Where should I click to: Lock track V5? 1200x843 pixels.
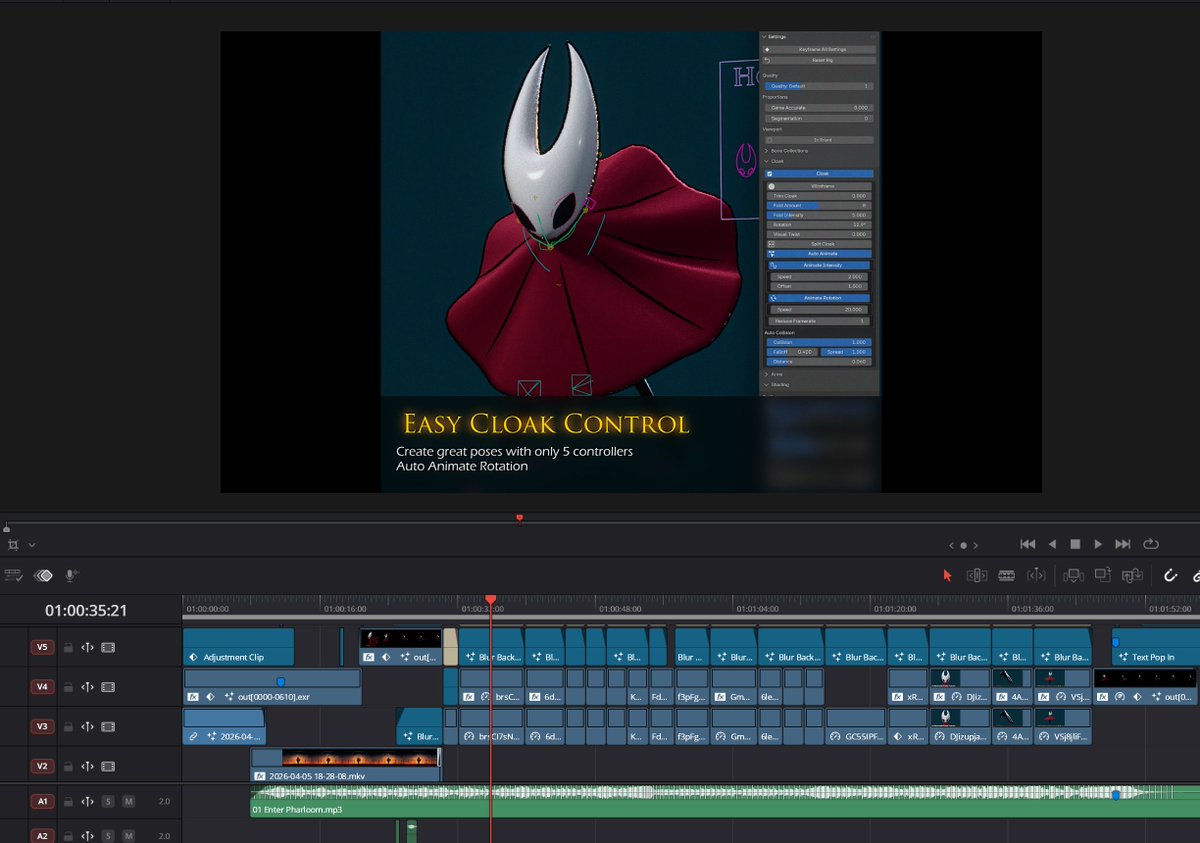(x=68, y=647)
